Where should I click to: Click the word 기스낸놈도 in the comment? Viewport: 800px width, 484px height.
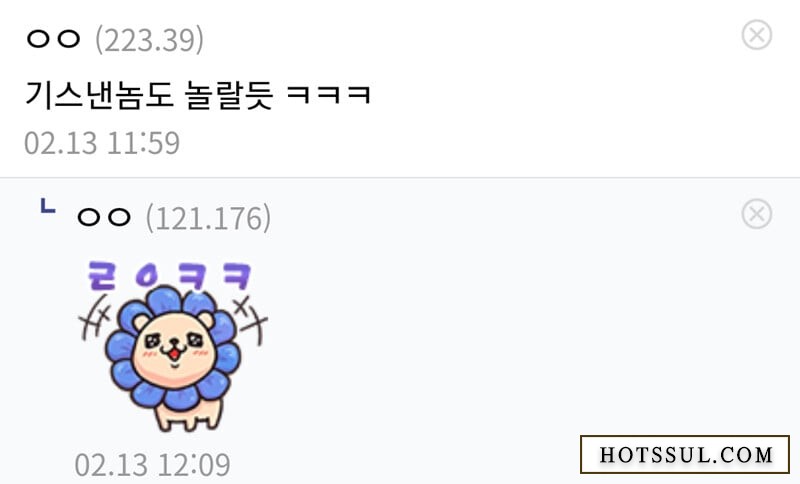100,95
